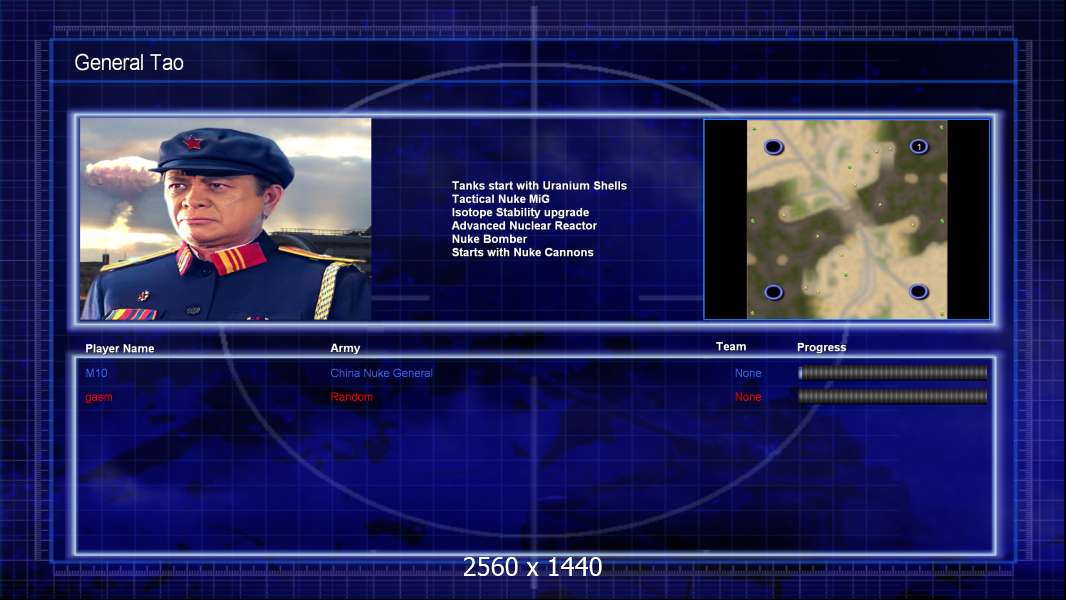Click the General Tao portrait image
This screenshot has height=600, width=1066.
tap(226, 219)
